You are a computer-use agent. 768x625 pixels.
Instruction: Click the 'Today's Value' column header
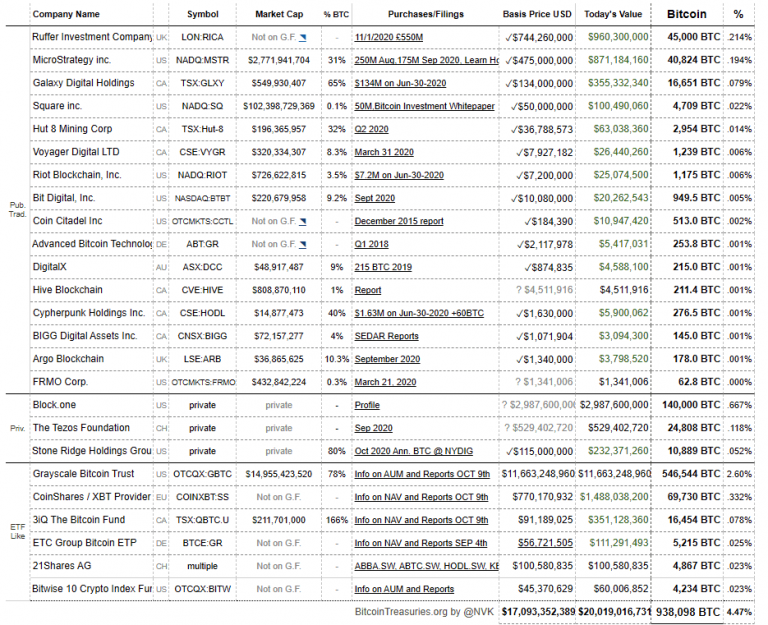(614, 15)
